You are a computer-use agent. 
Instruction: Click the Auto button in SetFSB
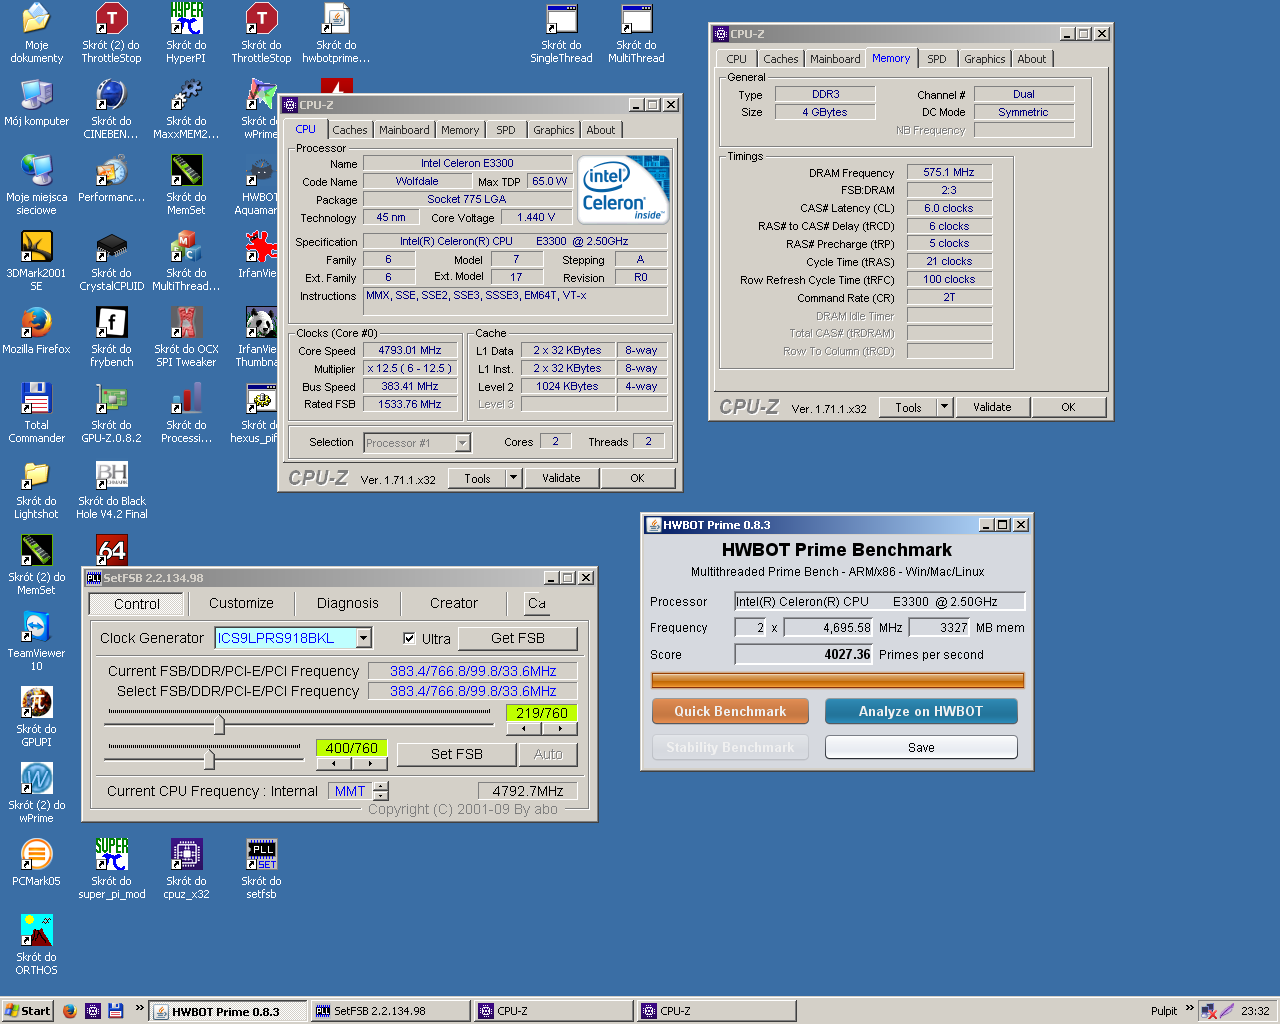pos(548,754)
